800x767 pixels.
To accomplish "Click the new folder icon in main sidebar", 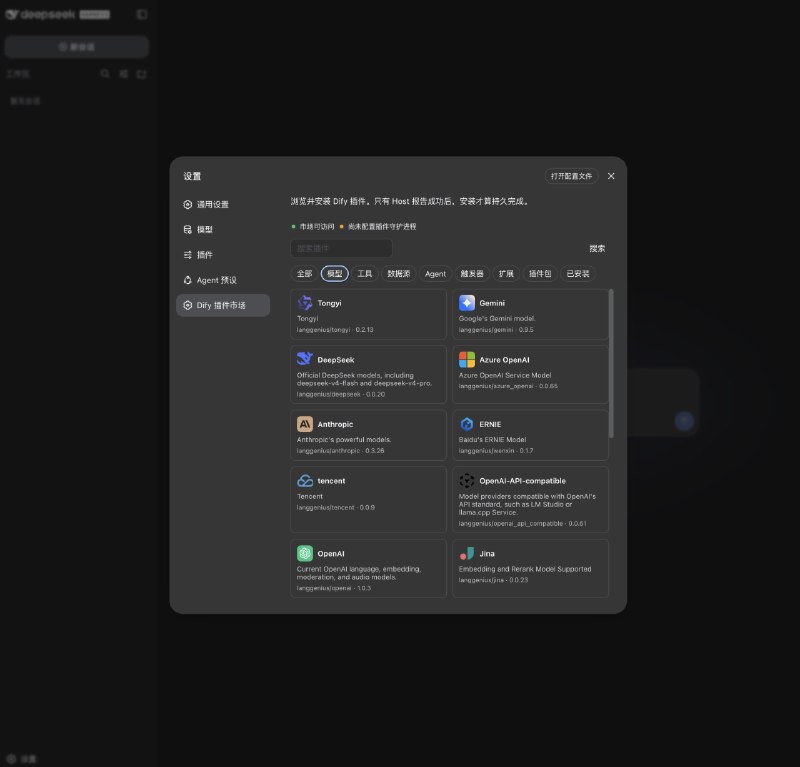I will pos(142,74).
